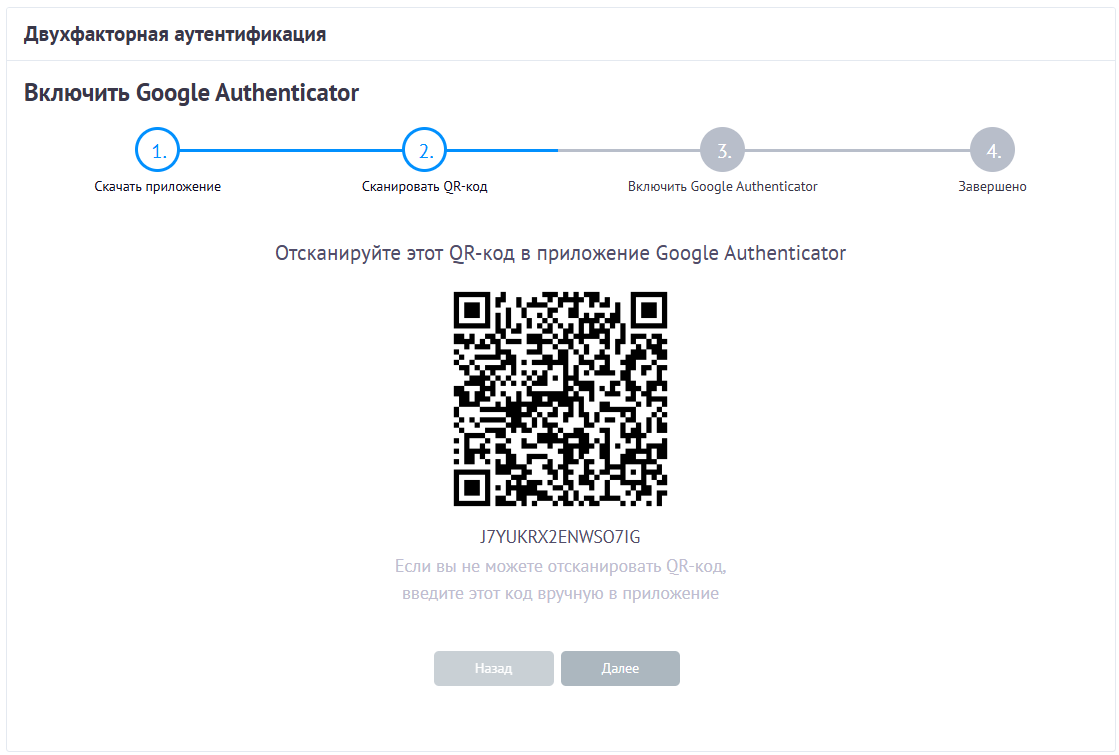Click the "Отсканируйте этот QR-код" instruction text
Image resolution: width=1119 pixels, height=755 pixels.
(x=560, y=253)
